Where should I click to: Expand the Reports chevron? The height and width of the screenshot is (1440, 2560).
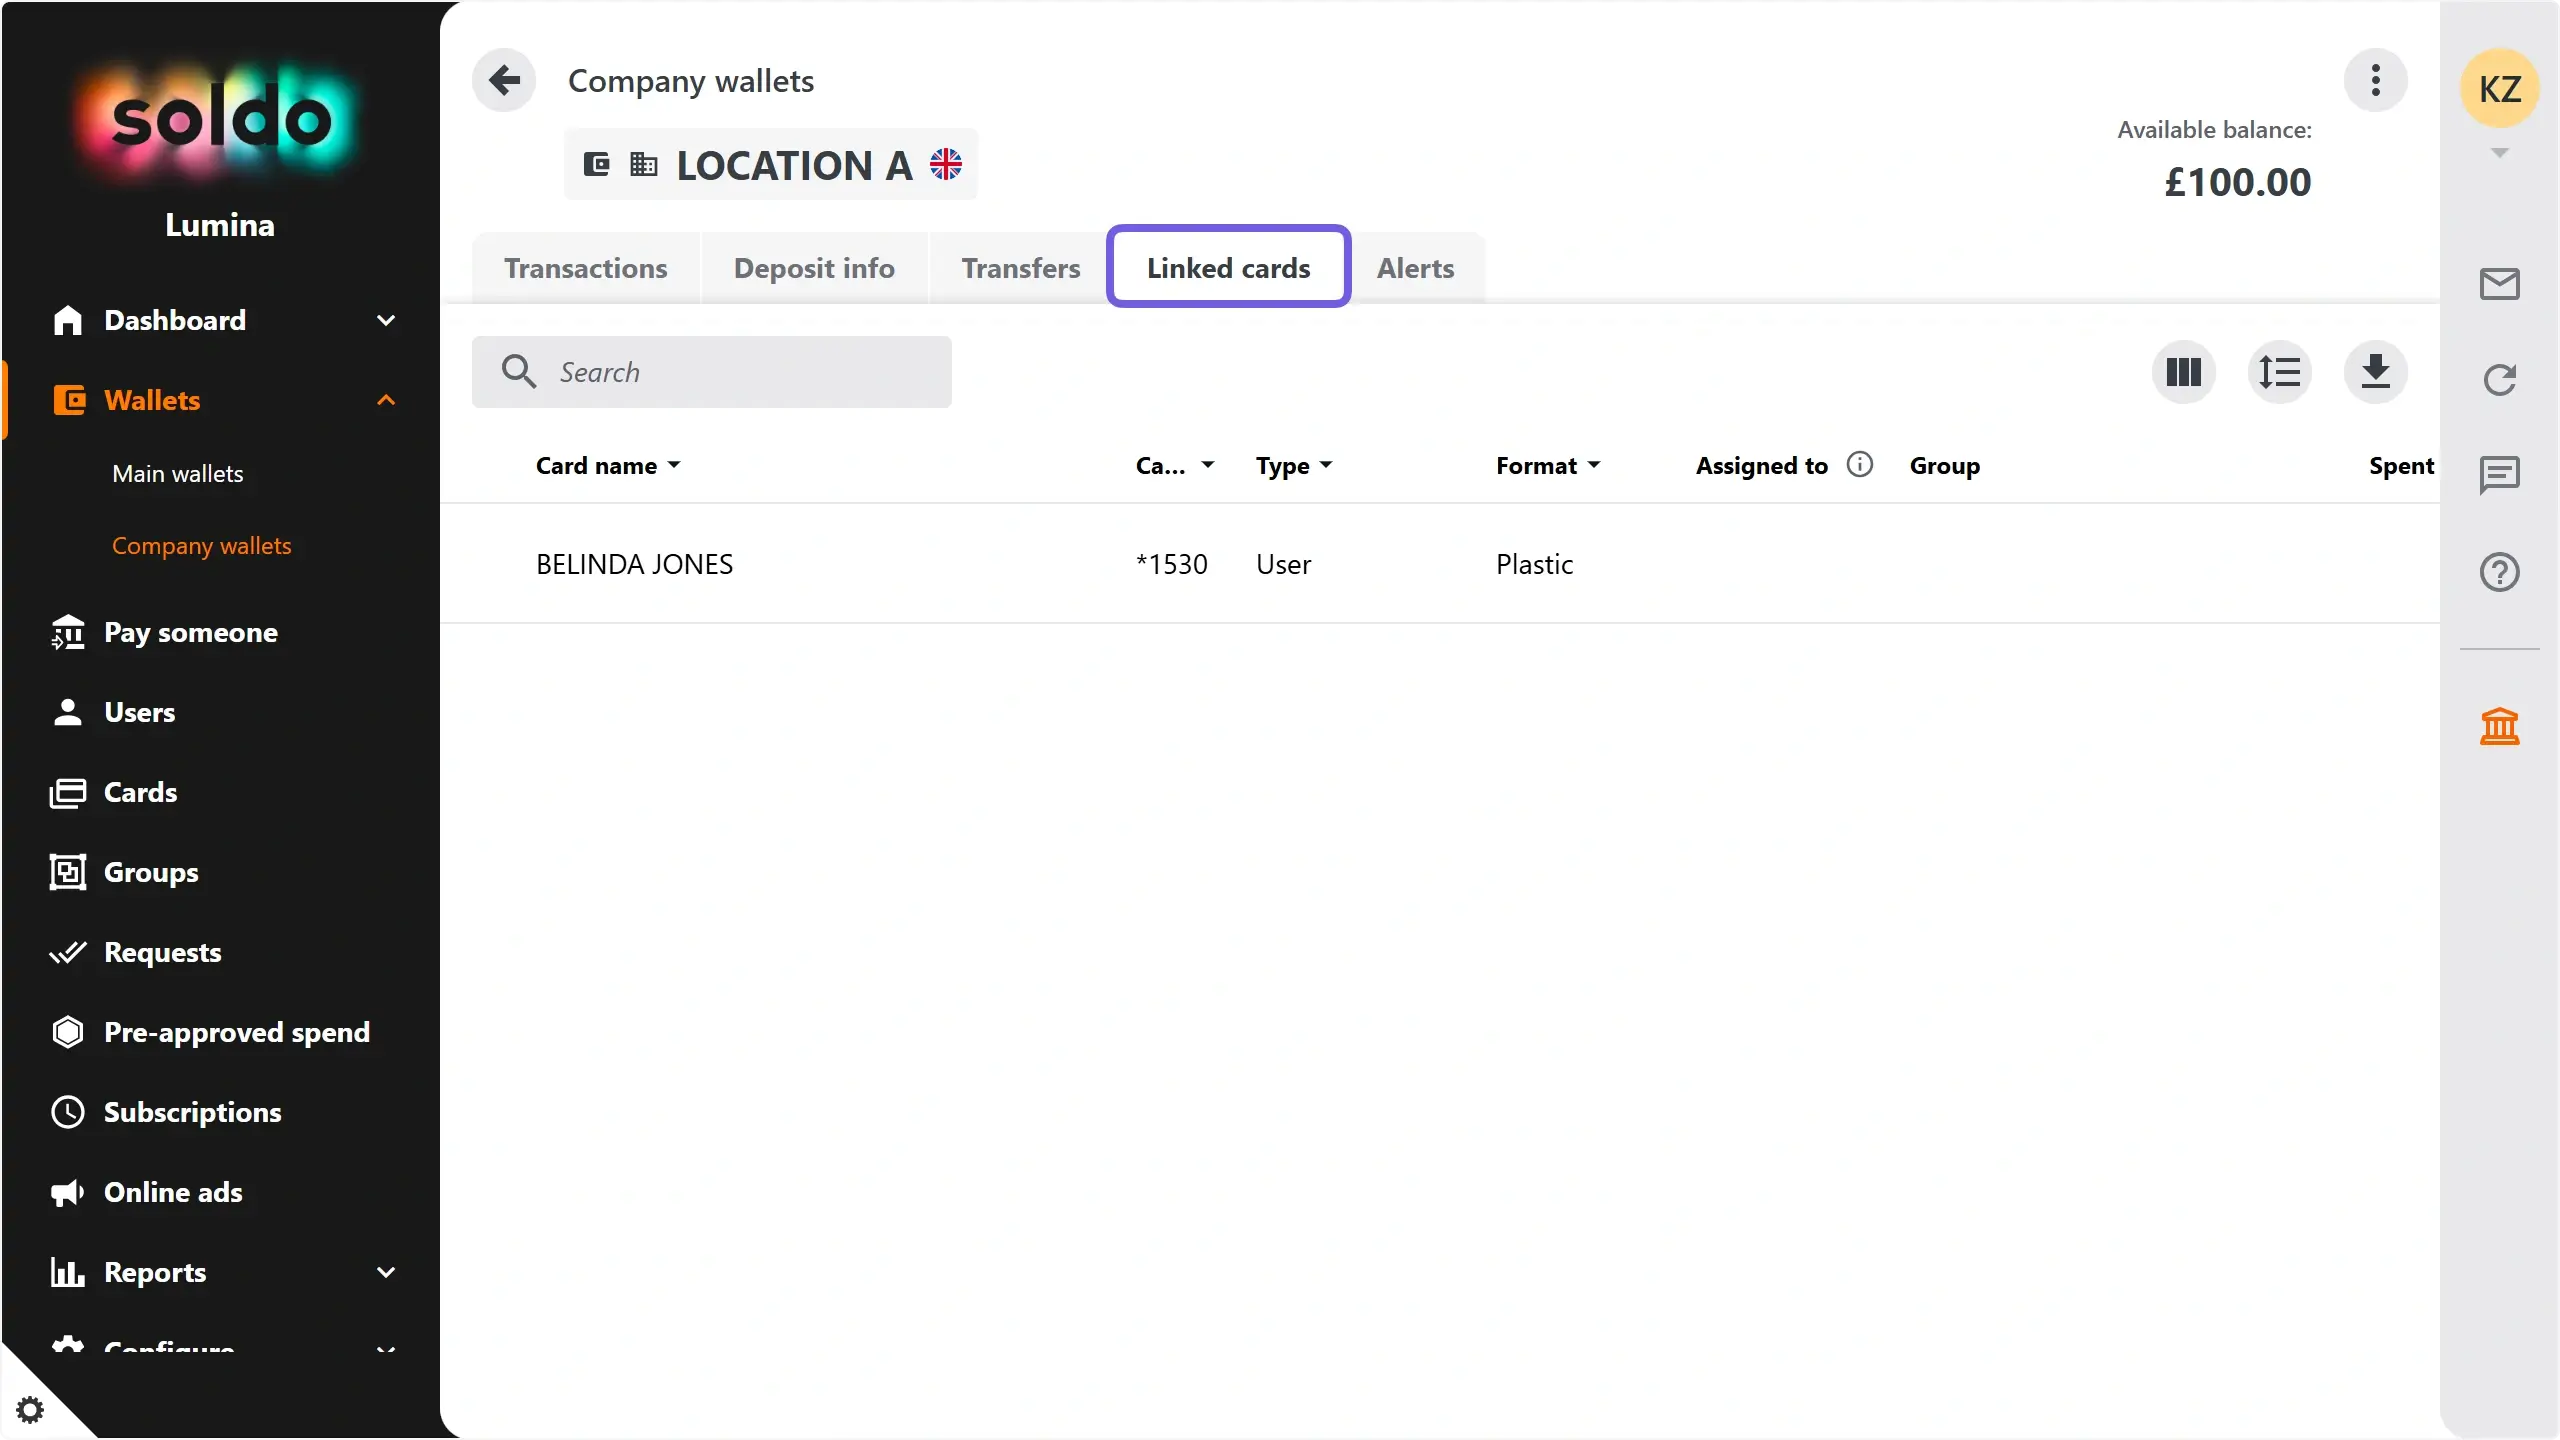coord(386,1272)
